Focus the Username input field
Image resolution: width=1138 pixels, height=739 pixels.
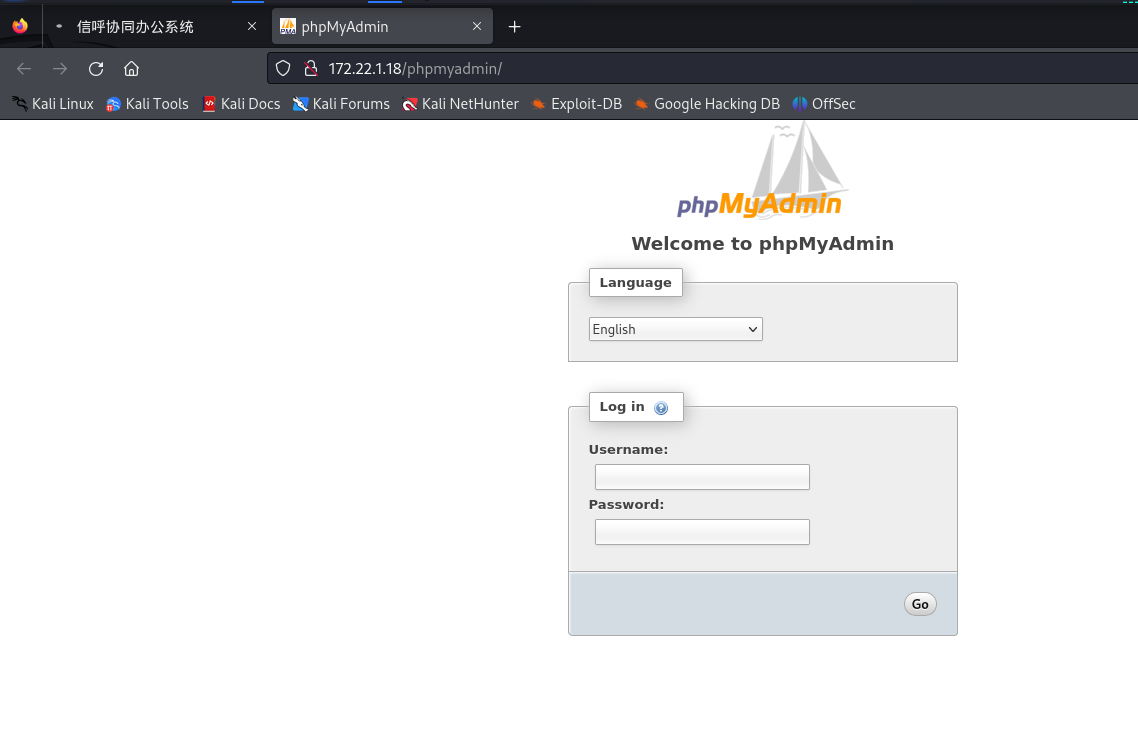(702, 477)
